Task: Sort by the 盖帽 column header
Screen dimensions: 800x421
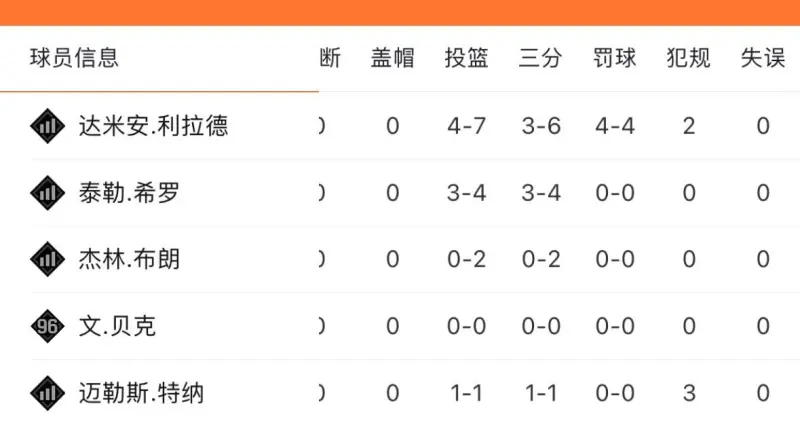Action: [392, 58]
